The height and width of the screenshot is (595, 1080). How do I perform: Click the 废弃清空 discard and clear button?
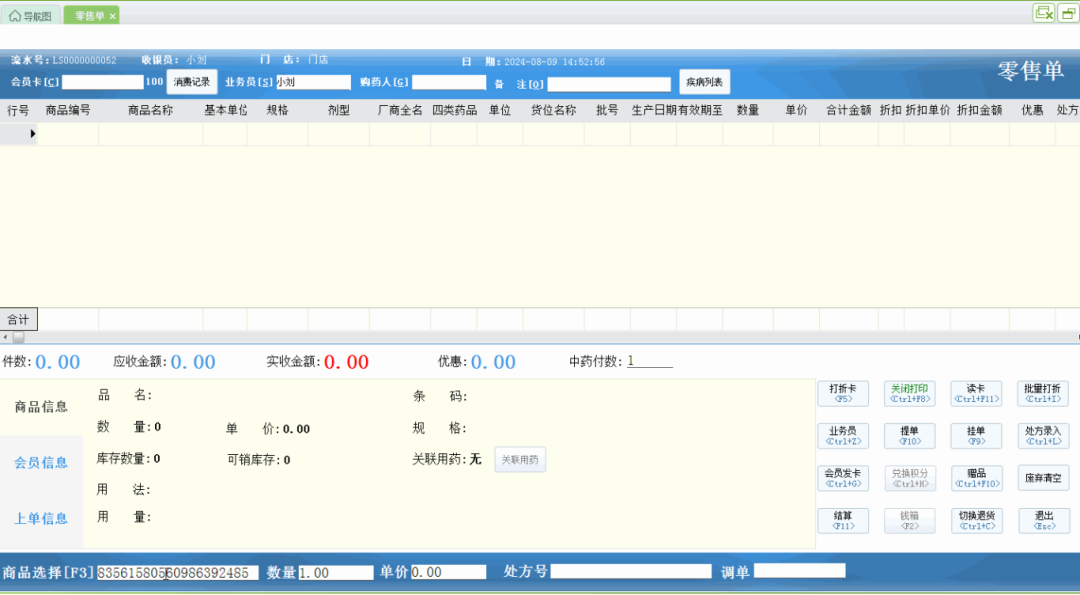tap(1043, 477)
